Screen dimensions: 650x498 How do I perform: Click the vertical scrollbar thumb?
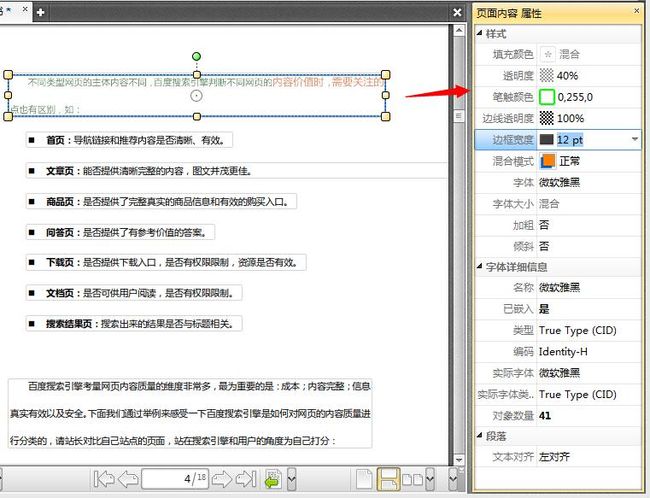tap(458, 116)
